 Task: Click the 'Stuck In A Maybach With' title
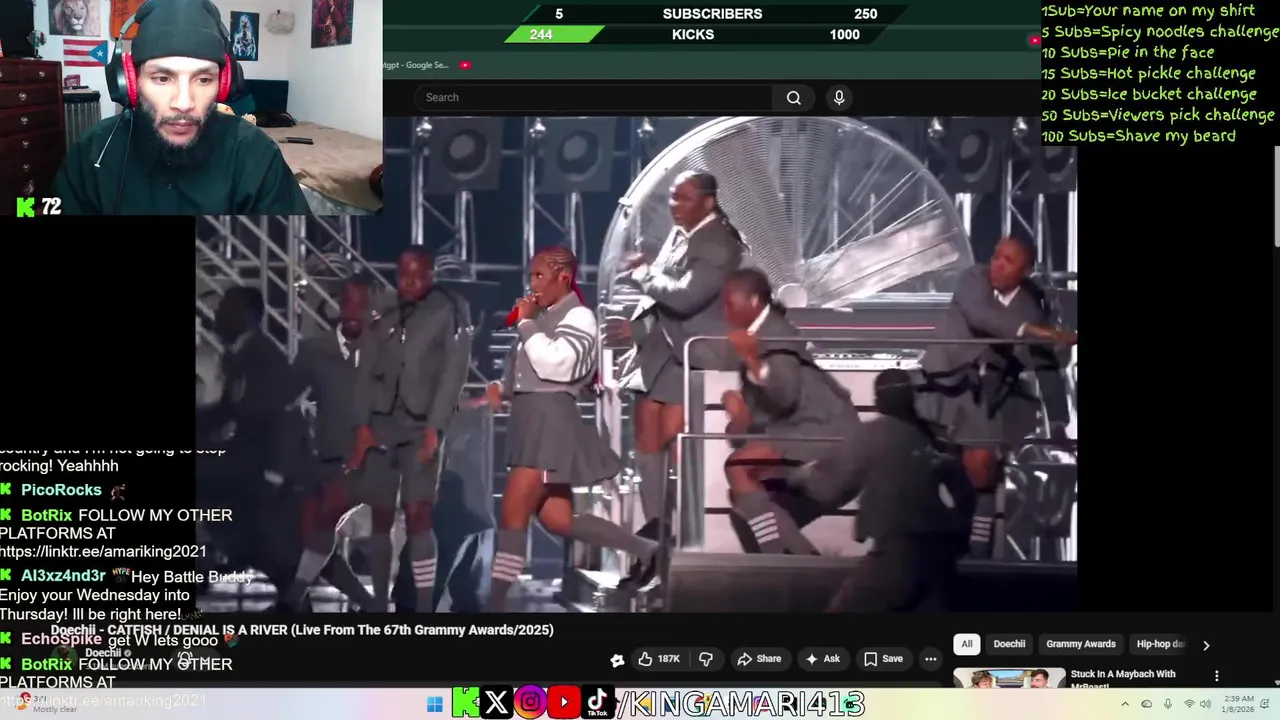tap(1123, 674)
